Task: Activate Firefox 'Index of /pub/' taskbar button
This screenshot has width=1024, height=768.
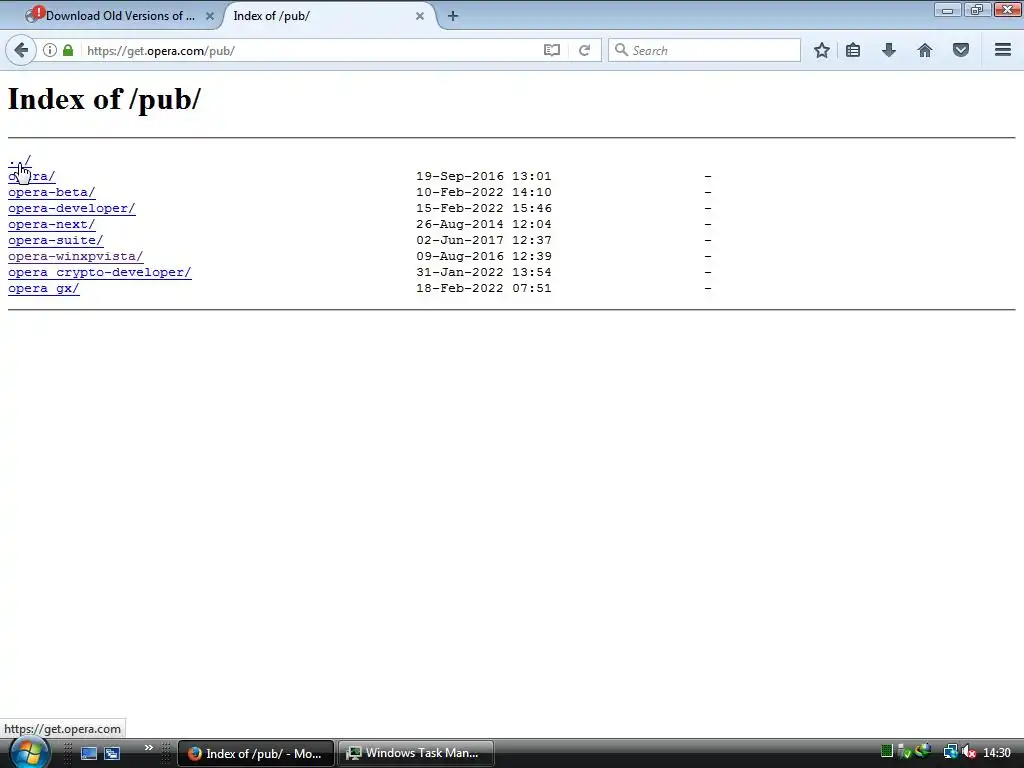Action: 256,754
